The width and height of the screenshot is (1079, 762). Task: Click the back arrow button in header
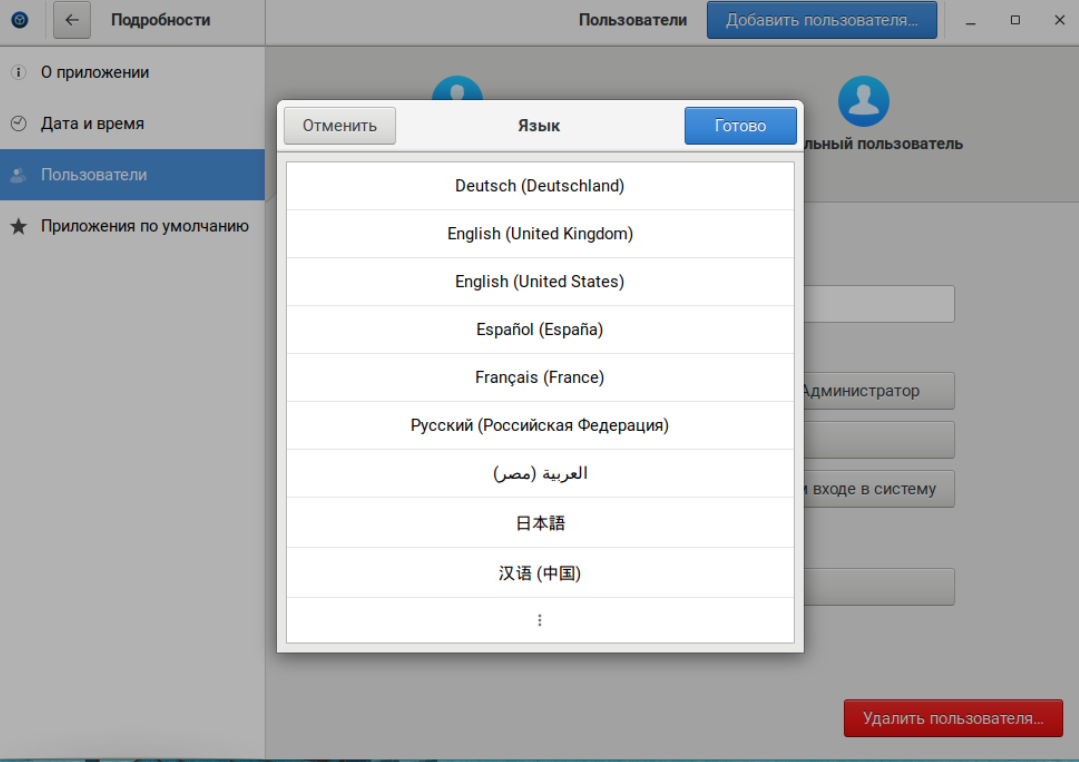pos(72,20)
